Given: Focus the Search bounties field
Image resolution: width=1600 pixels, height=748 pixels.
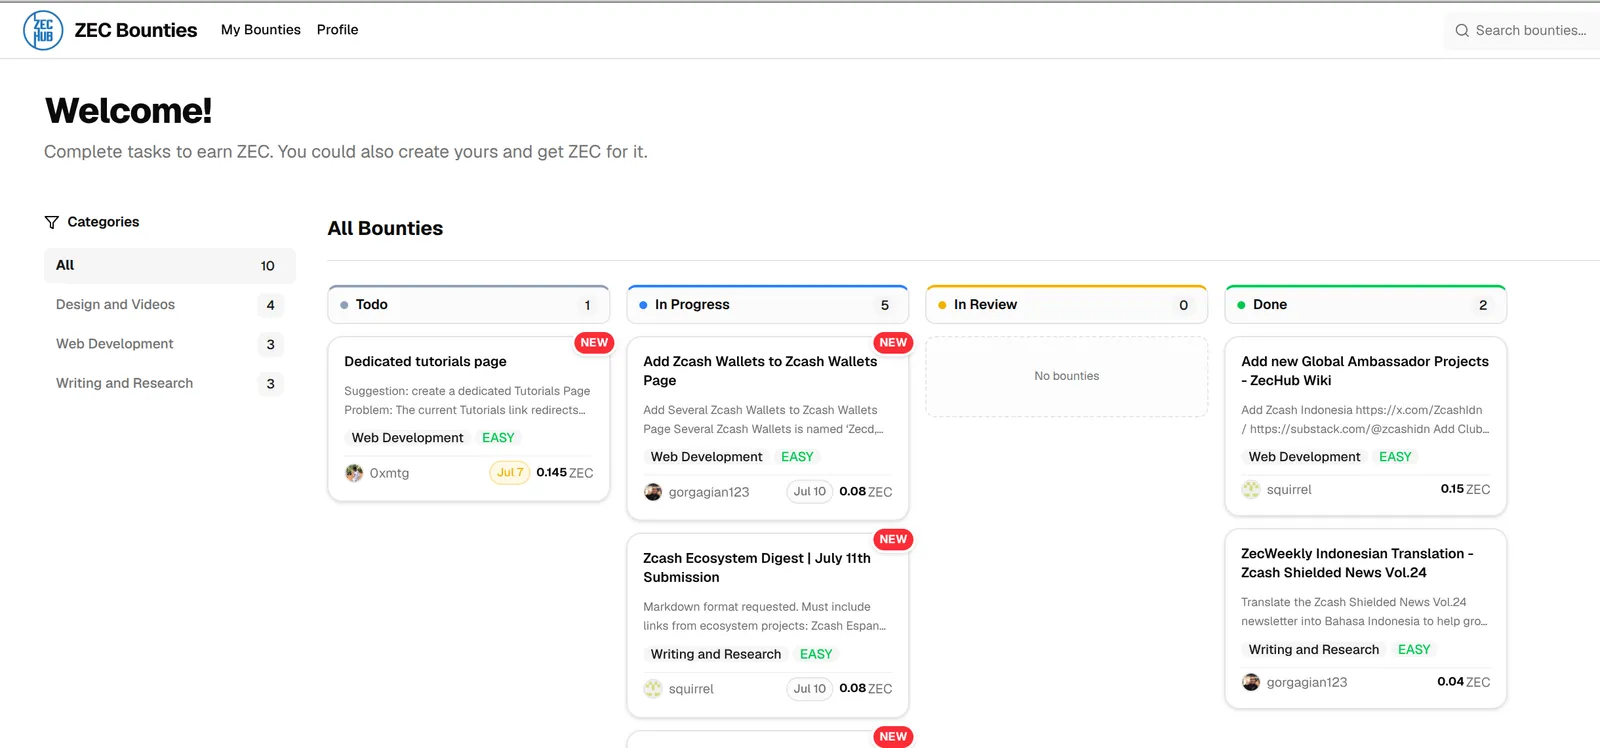Looking at the screenshot, I should pyautogui.click(x=1522, y=31).
